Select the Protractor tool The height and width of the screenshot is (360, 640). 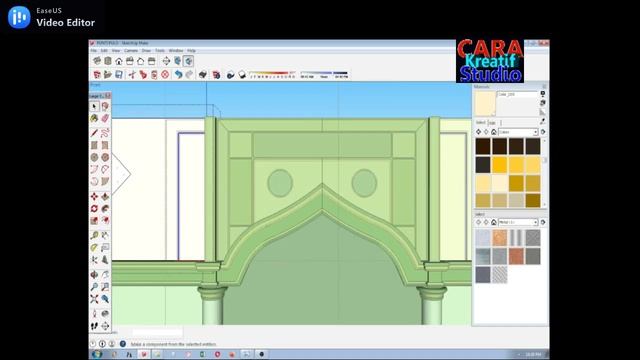coord(94,248)
